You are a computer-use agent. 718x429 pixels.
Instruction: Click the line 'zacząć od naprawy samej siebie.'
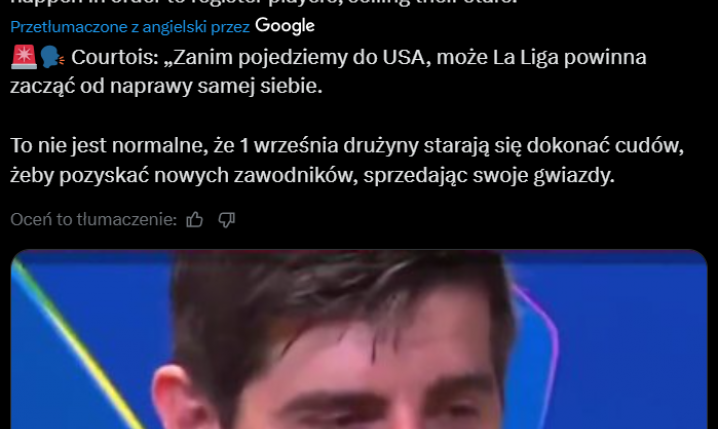pyautogui.click(x=166, y=87)
